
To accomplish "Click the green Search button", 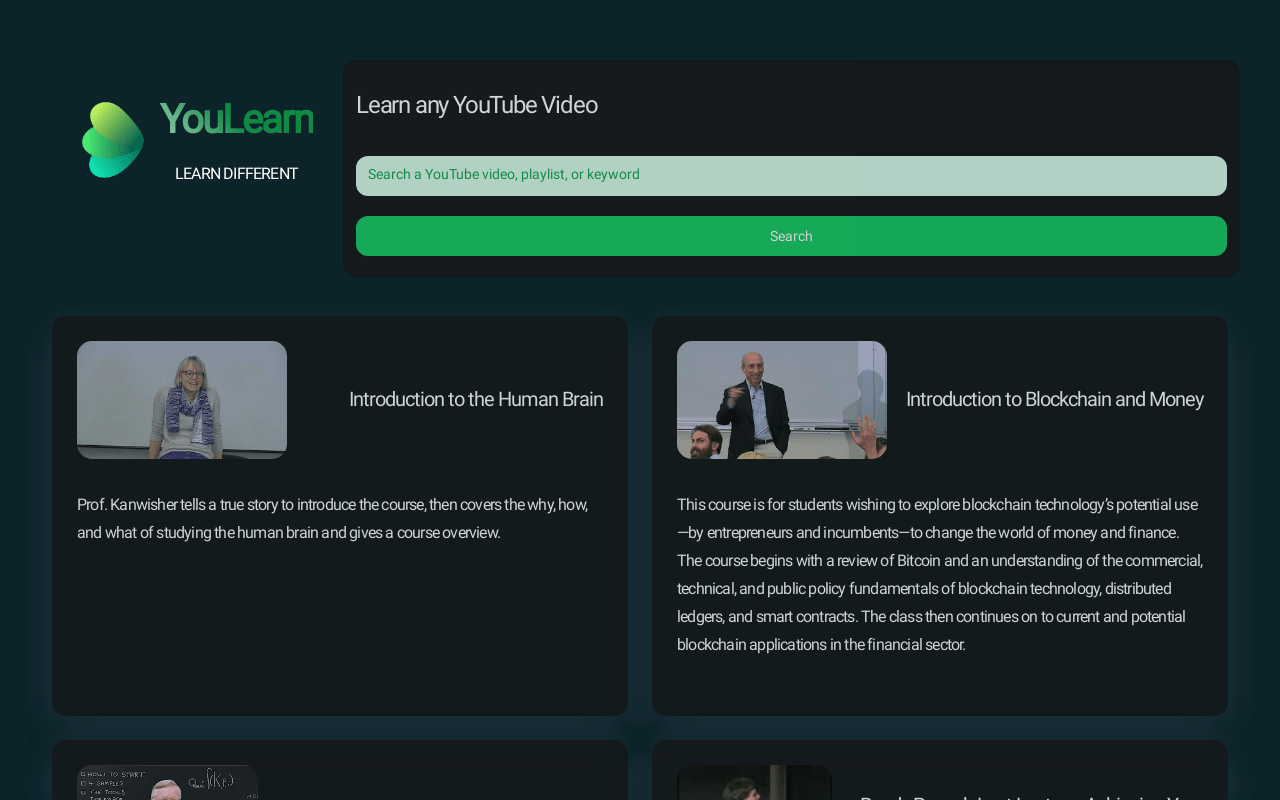I will (x=791, y=236).
